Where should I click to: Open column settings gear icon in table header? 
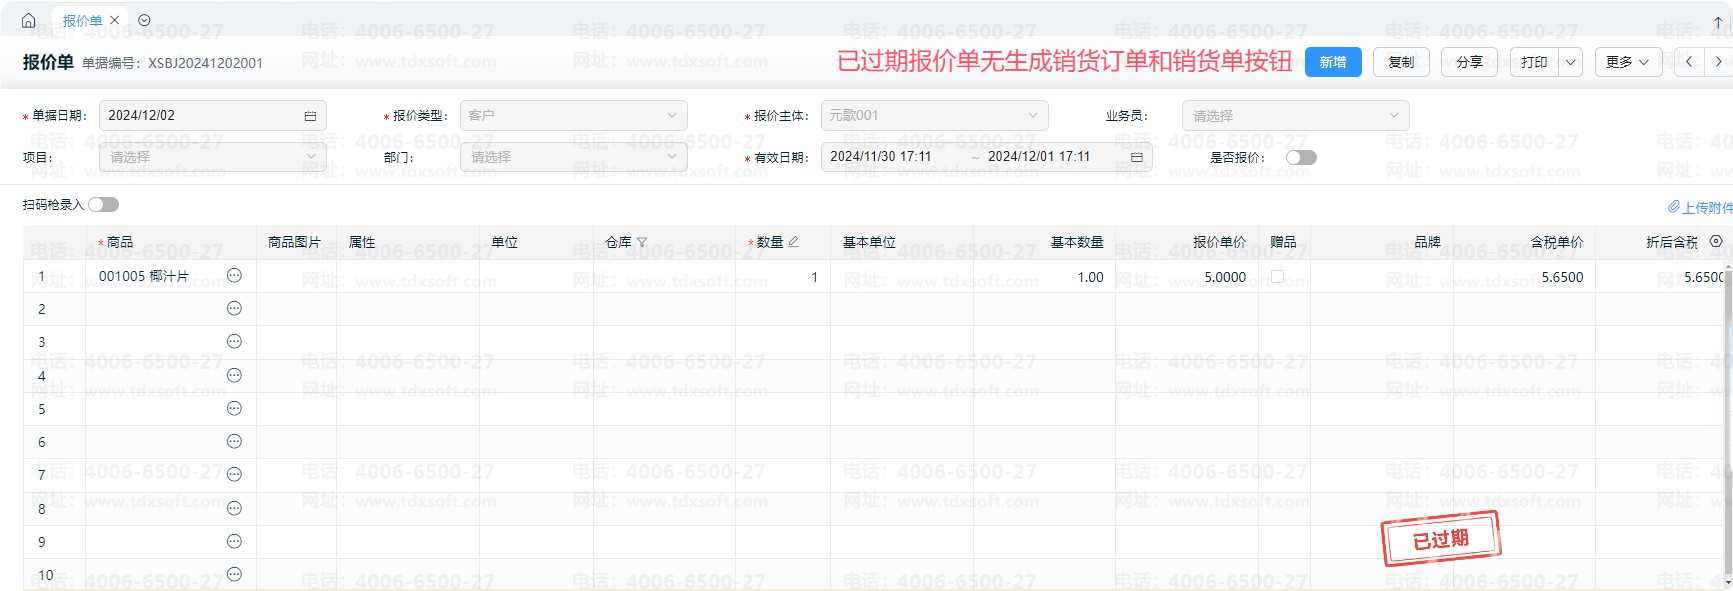1716,241
